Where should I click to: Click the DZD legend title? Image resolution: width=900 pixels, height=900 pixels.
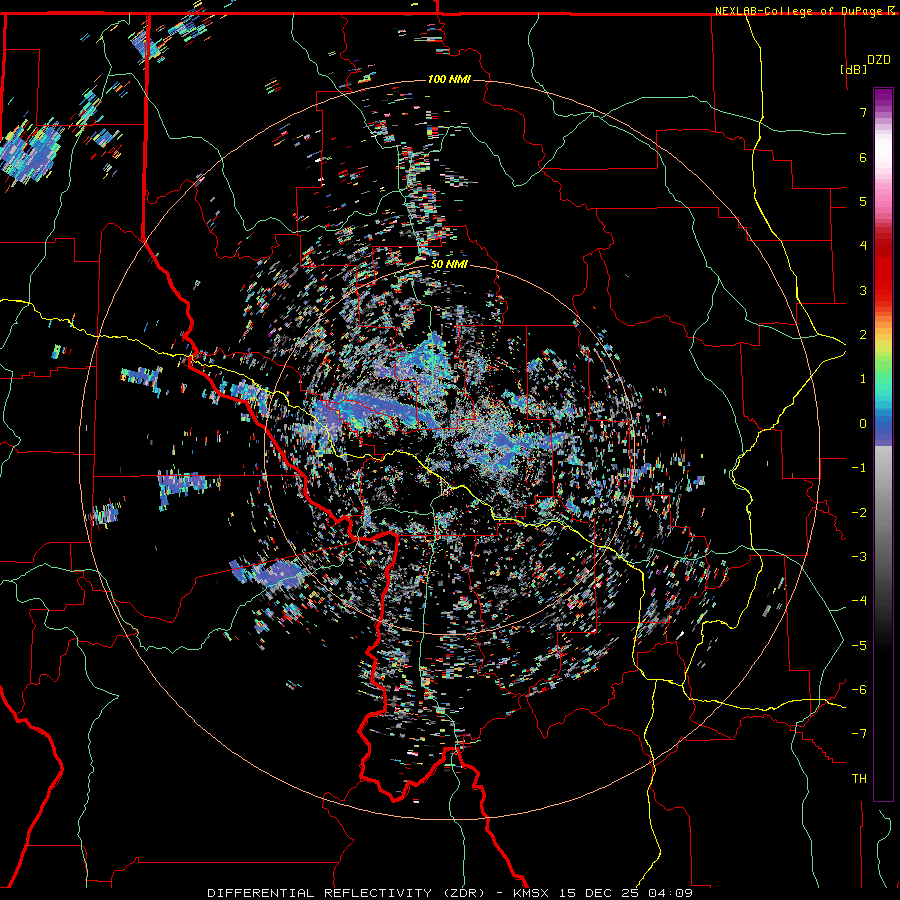pyautogui.click(x=879, y=60)
